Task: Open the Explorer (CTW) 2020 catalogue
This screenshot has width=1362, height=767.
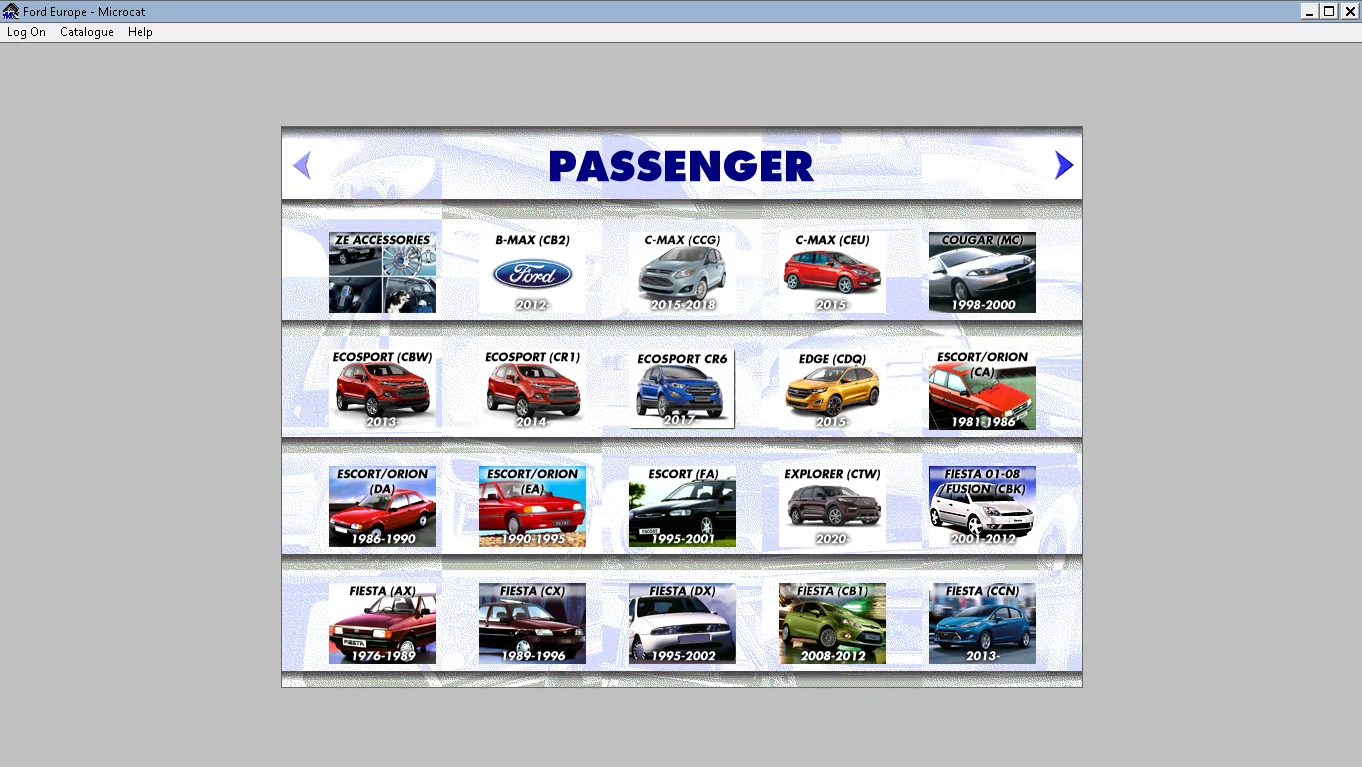Action: coord(832,506)
